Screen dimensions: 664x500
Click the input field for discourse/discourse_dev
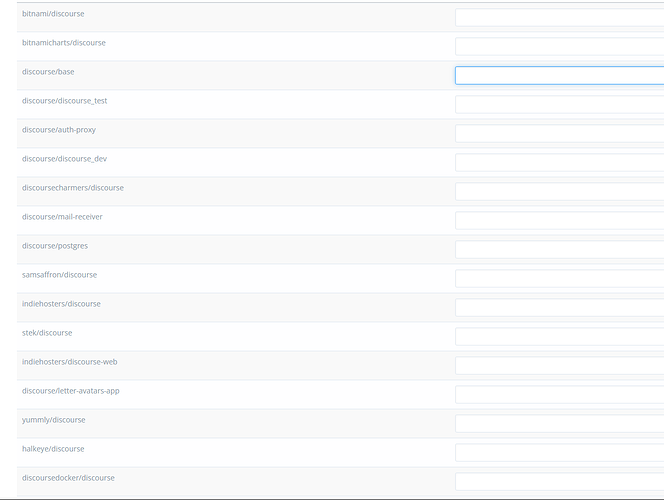[x=559, y=163]
